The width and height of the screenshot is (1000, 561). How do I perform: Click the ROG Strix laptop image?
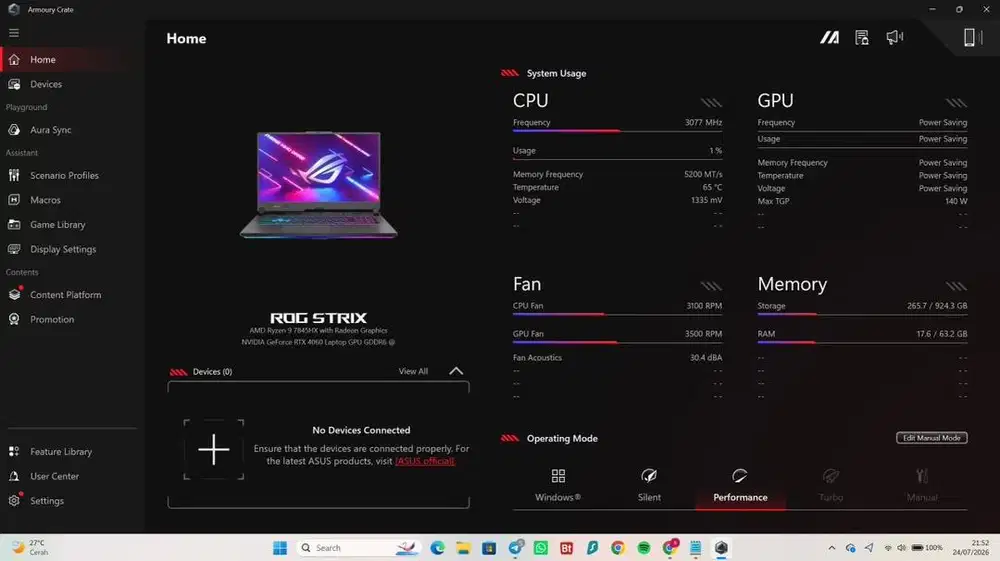(x=318, y=185)
